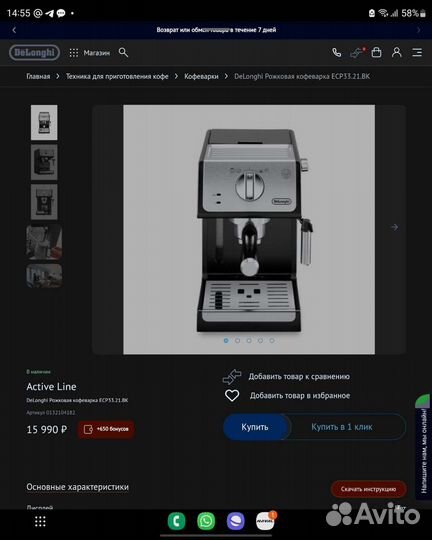Open the Android app drawer grid icon
The width and height of the screenshot is (432, 540).
tap(40, 521)
